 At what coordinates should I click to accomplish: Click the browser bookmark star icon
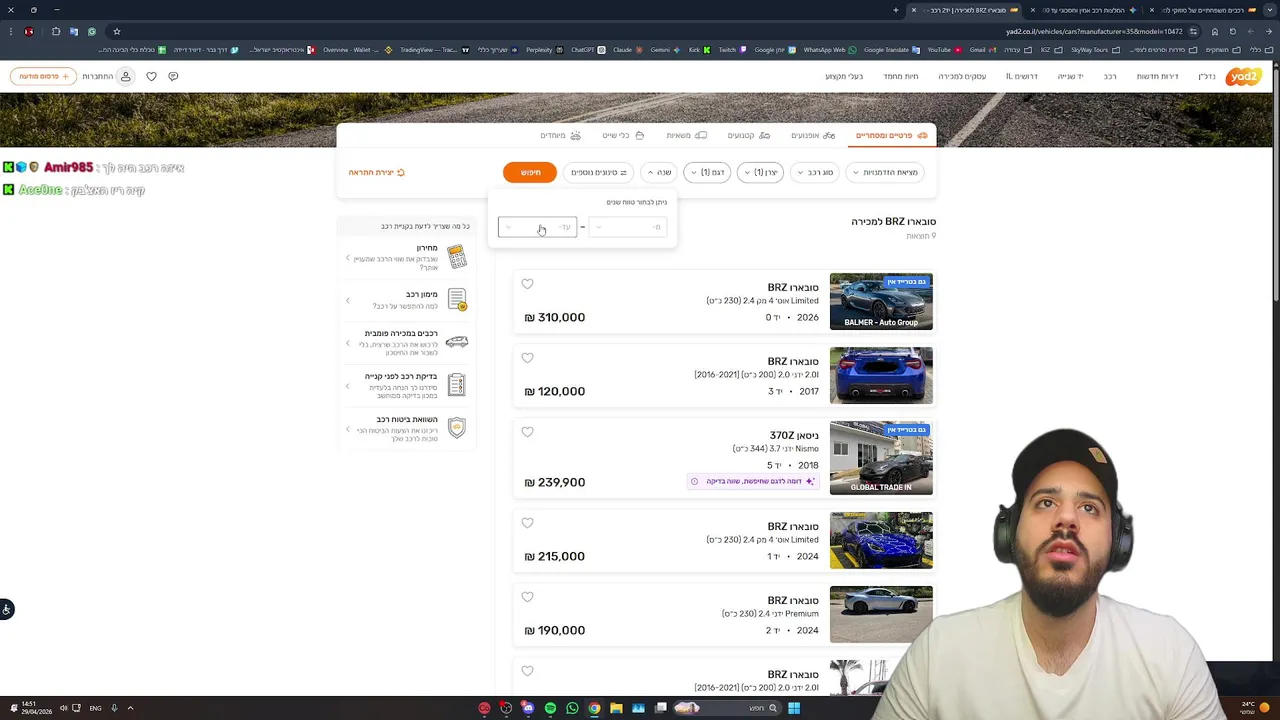(x=116, y=31)
